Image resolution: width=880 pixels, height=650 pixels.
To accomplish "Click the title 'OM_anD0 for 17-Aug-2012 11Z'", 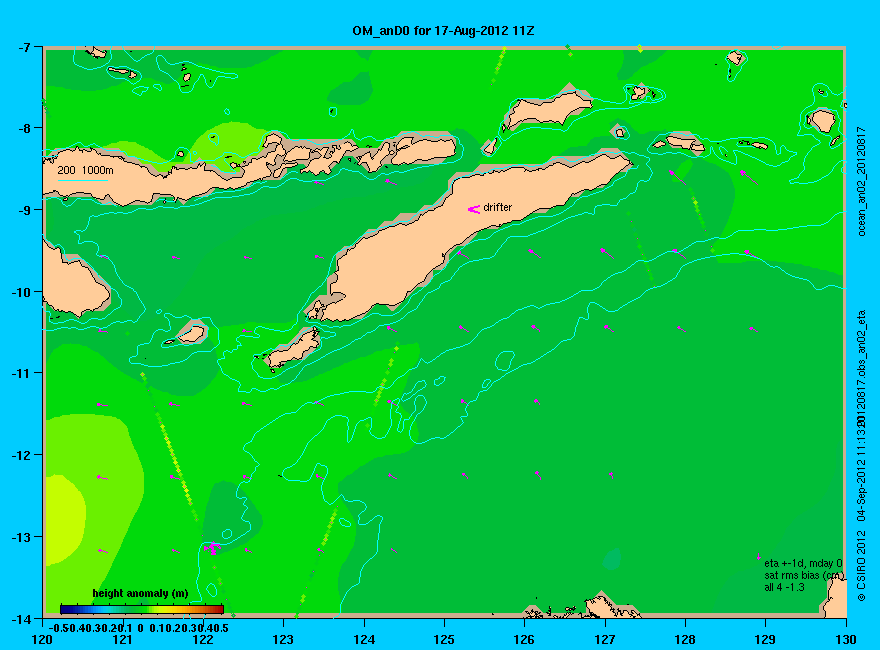I will tap(443, 31).
